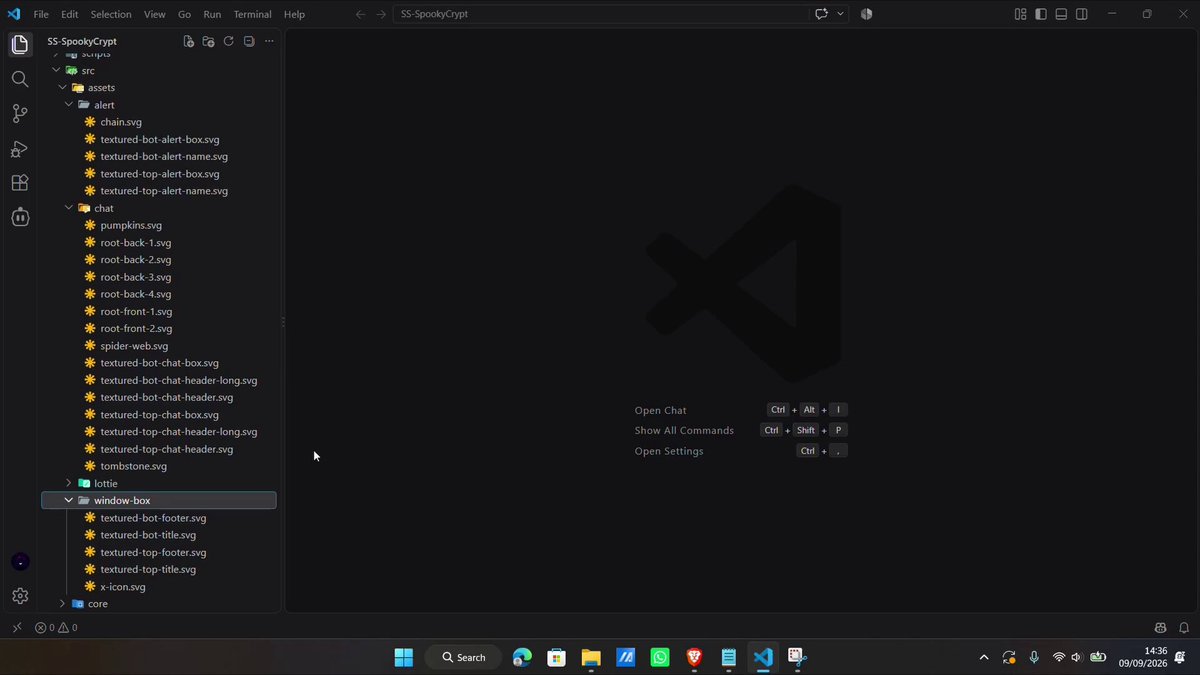Toggle the Secondary Side Bar visibility
Screen dimensions: 1200x675
pyautogui.click(x=1082, y=14)
